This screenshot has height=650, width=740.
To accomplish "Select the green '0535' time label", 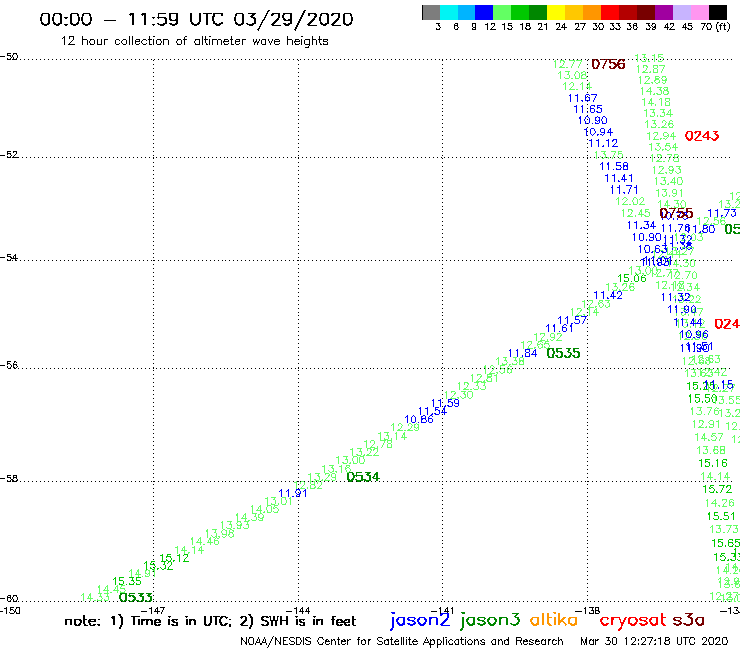I will click(x=563, y=353).
